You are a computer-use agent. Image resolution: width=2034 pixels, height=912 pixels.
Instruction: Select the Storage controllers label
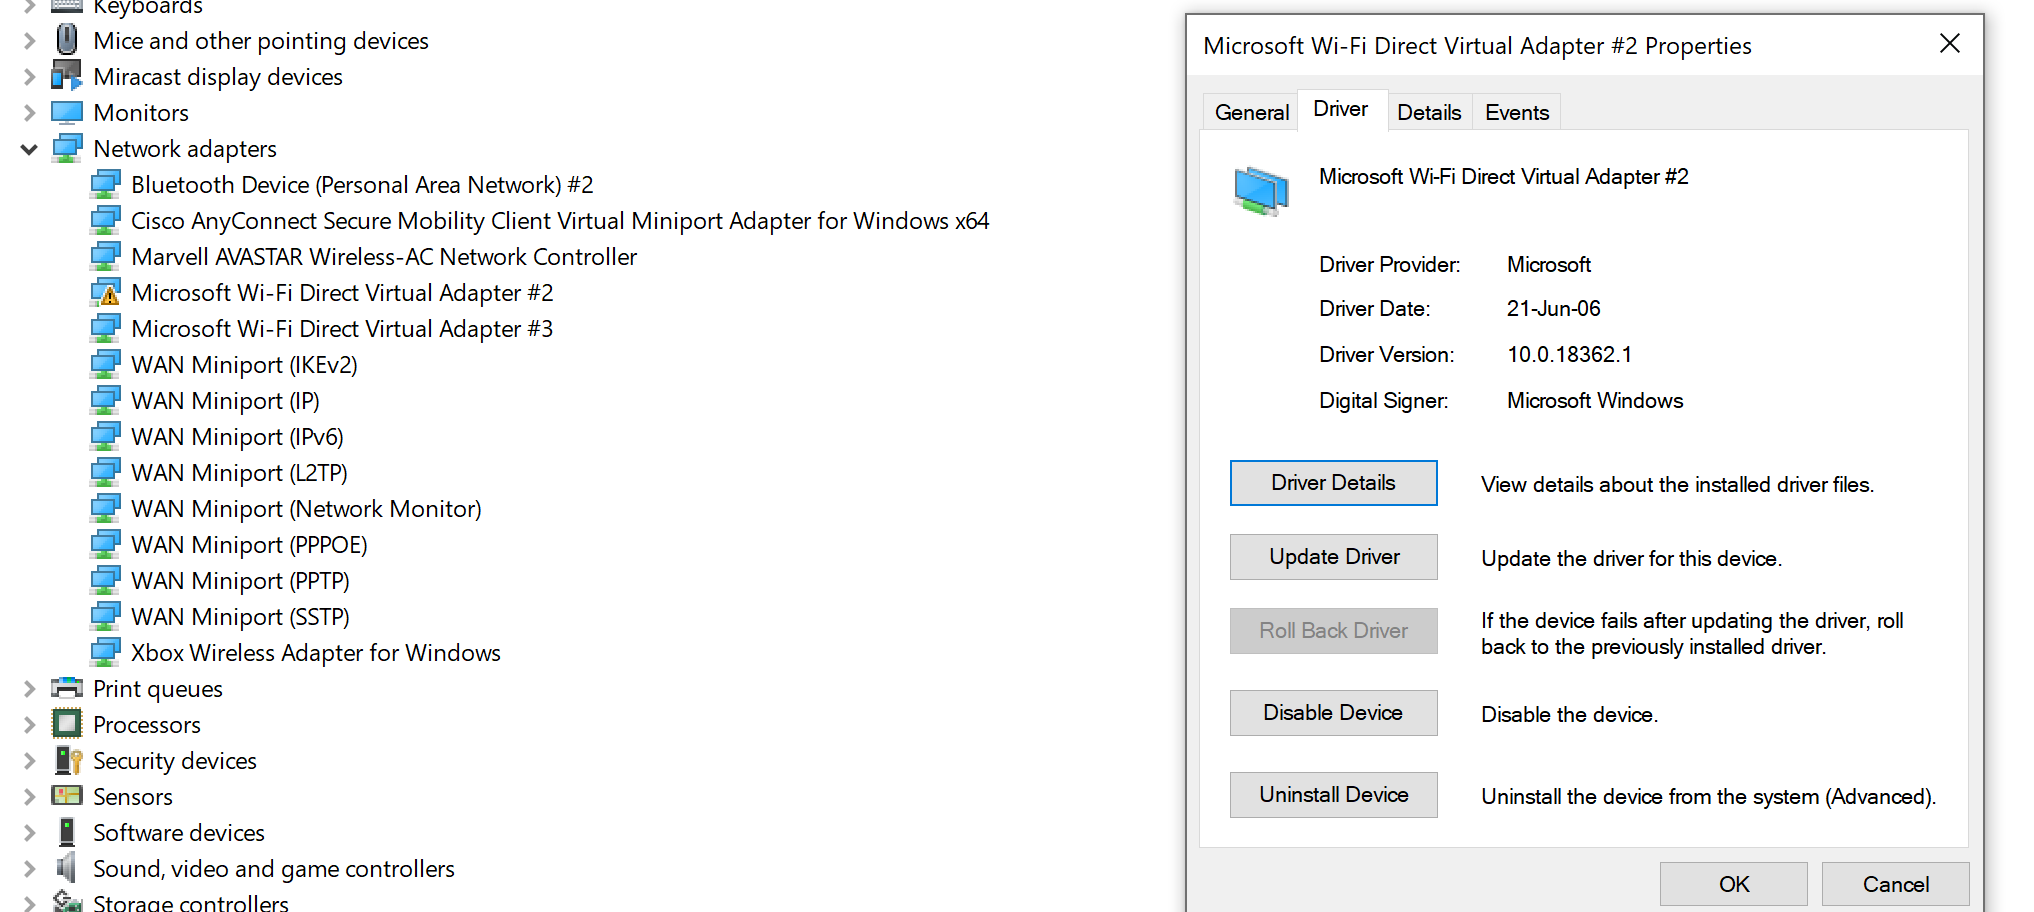[x=191, y=902]
